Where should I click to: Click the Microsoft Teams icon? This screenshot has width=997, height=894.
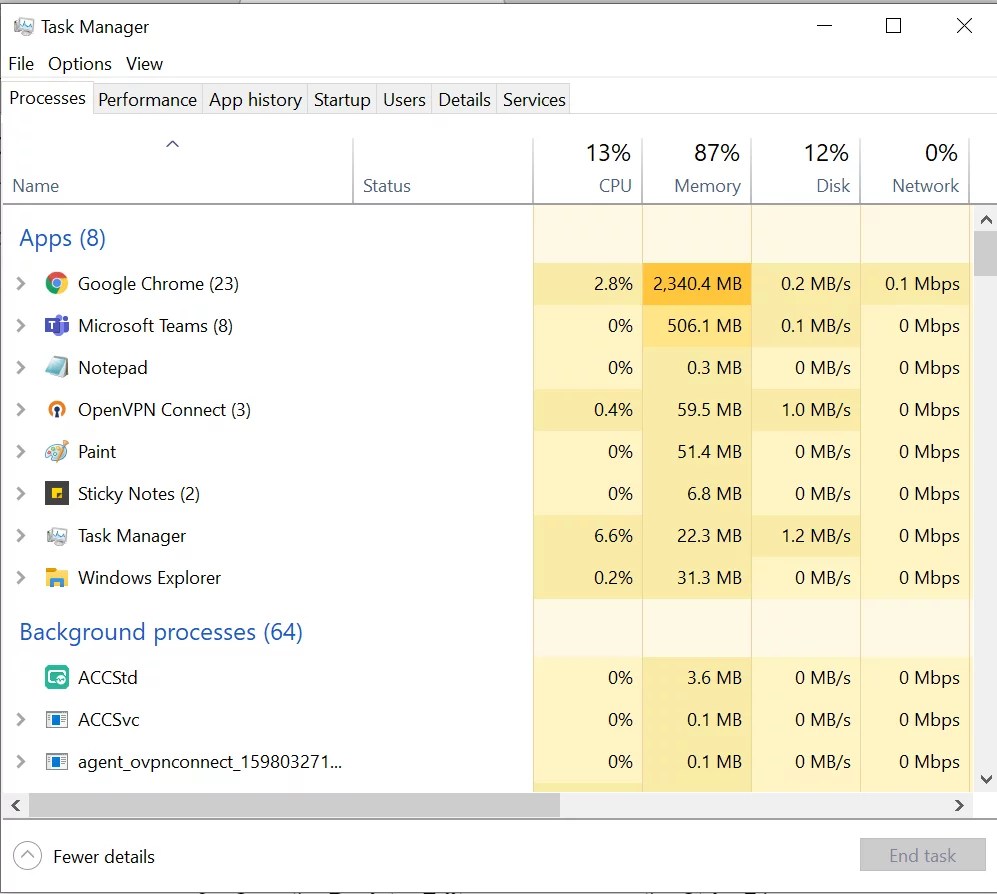(57, 326)
